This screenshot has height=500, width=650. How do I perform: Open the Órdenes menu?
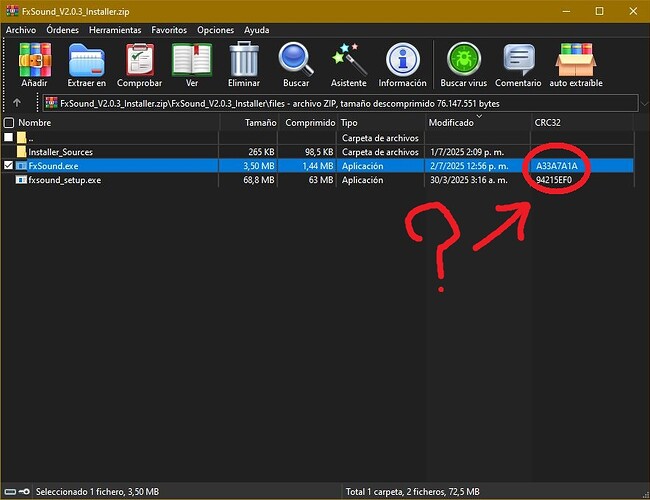[x=63, y=30]
